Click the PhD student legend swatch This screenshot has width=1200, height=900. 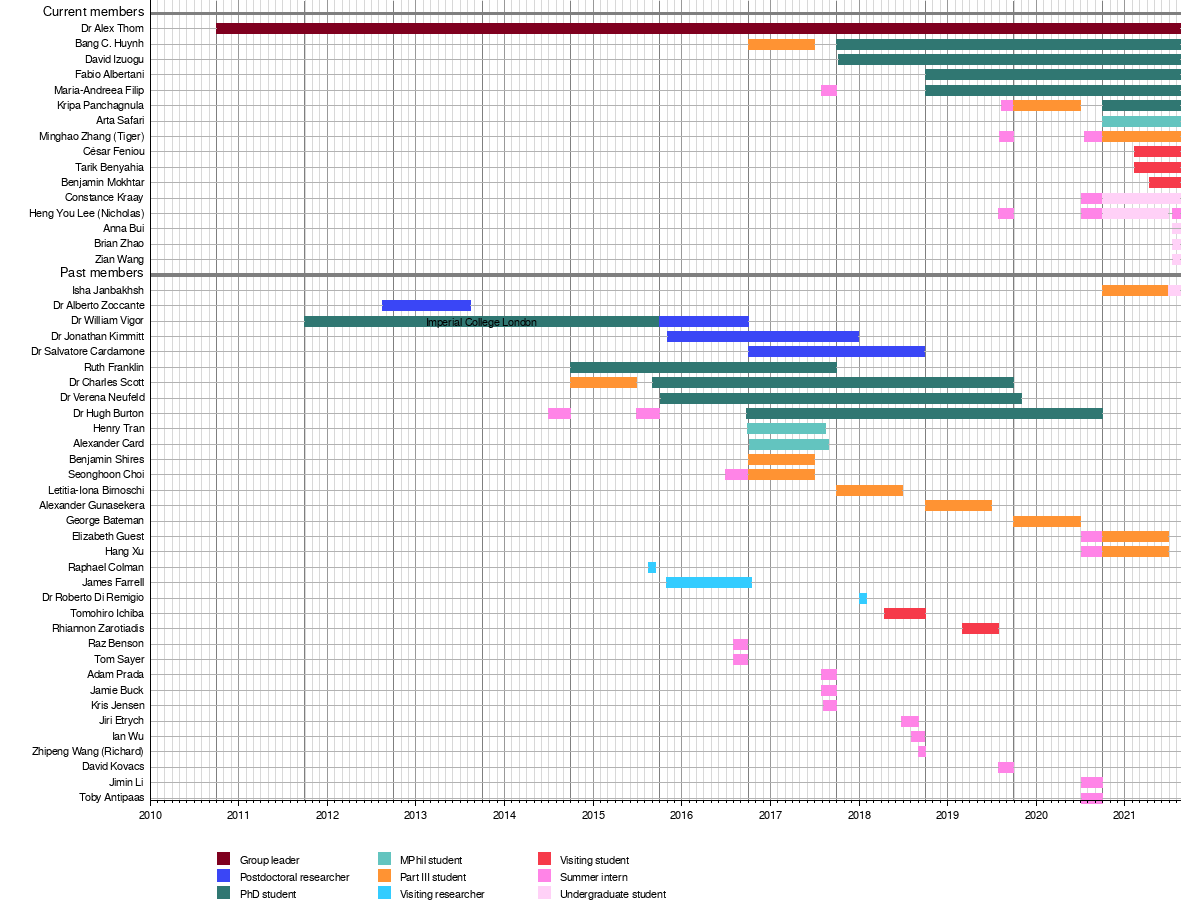(x=224, y=893)
